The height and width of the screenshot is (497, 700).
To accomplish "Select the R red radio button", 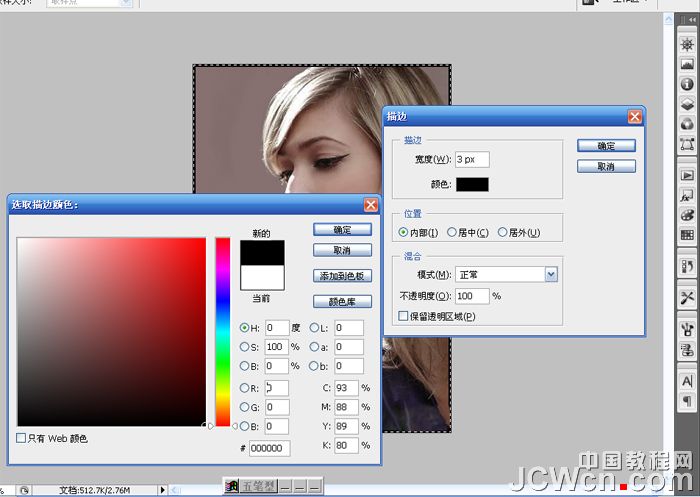I will [x=244, y=388].
